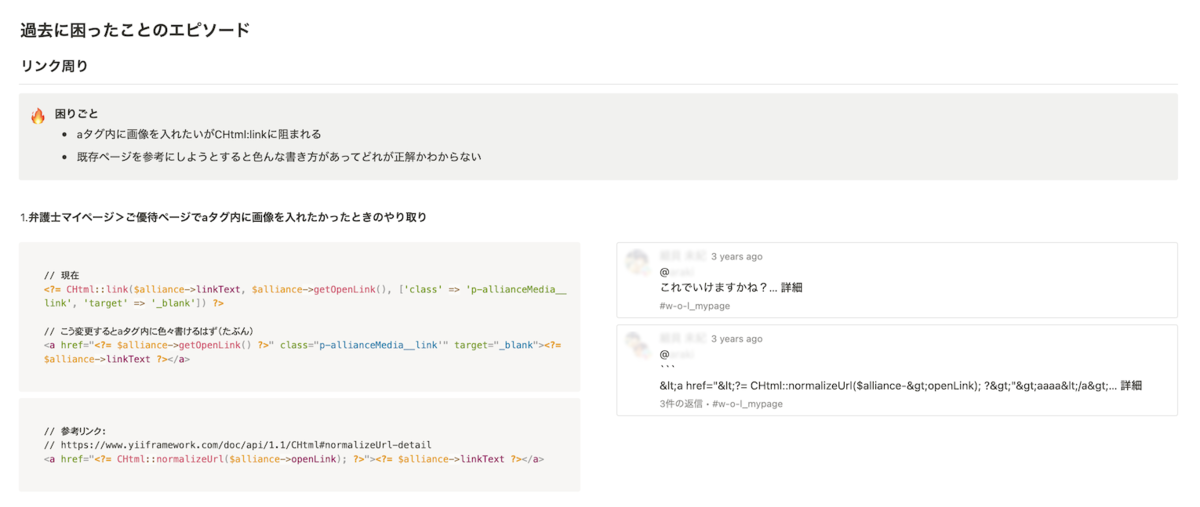
Task: Click the avatar in the message card with 3件の返信
Action: pyautogui.click(x=636, y=345)
